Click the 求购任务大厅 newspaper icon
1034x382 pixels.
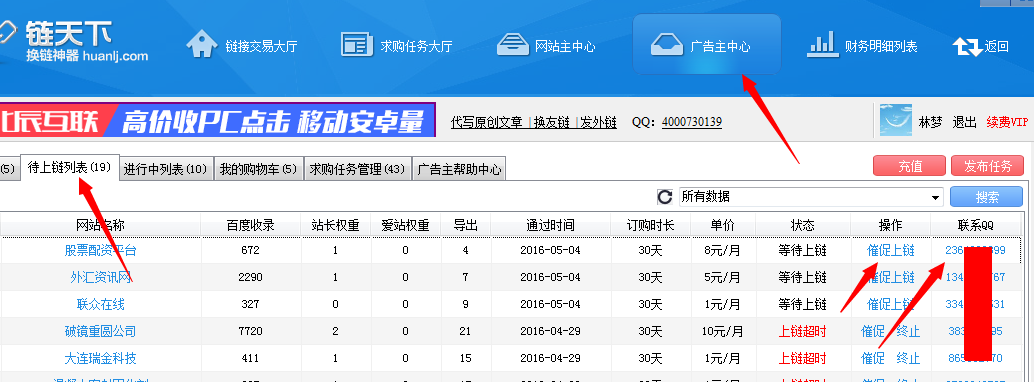pyautogui.click(x=357, y=45)
